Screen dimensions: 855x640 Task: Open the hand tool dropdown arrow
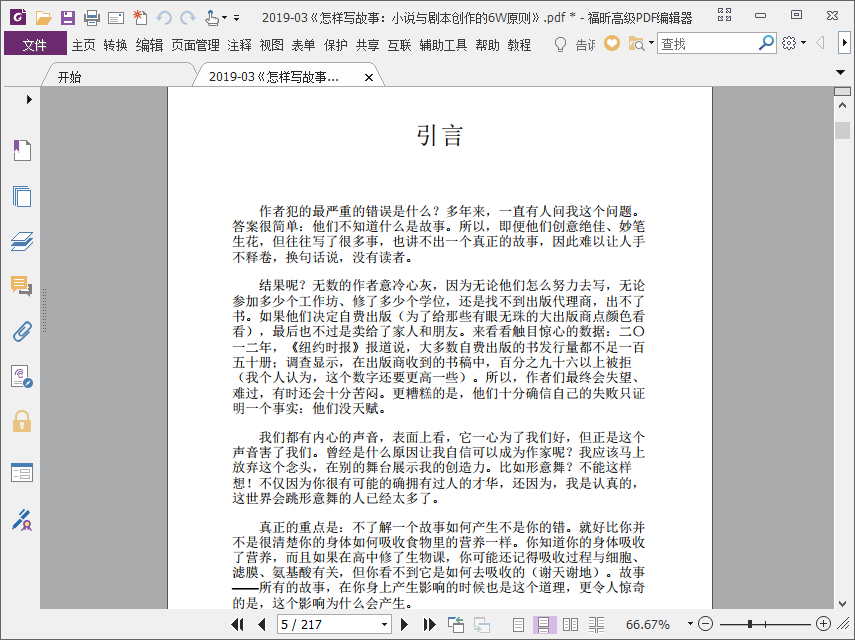(224, 18)
